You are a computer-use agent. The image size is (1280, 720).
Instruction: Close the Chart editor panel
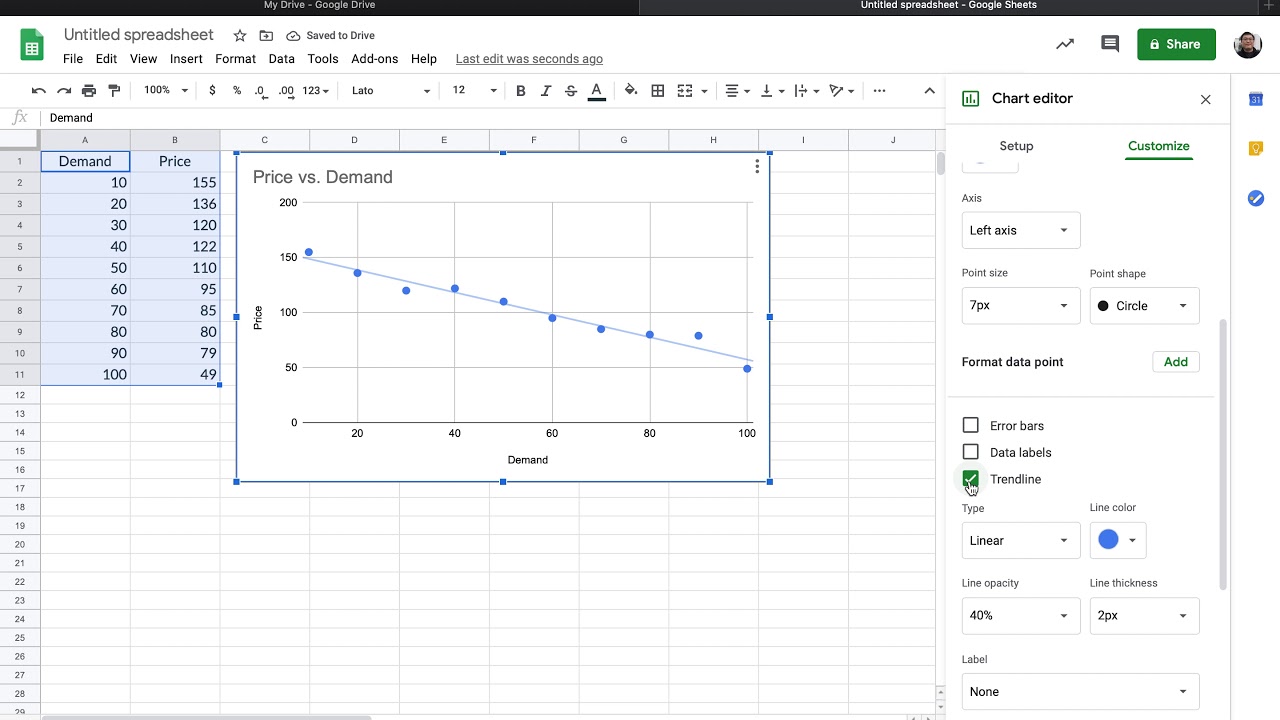tap(1205, 99)
